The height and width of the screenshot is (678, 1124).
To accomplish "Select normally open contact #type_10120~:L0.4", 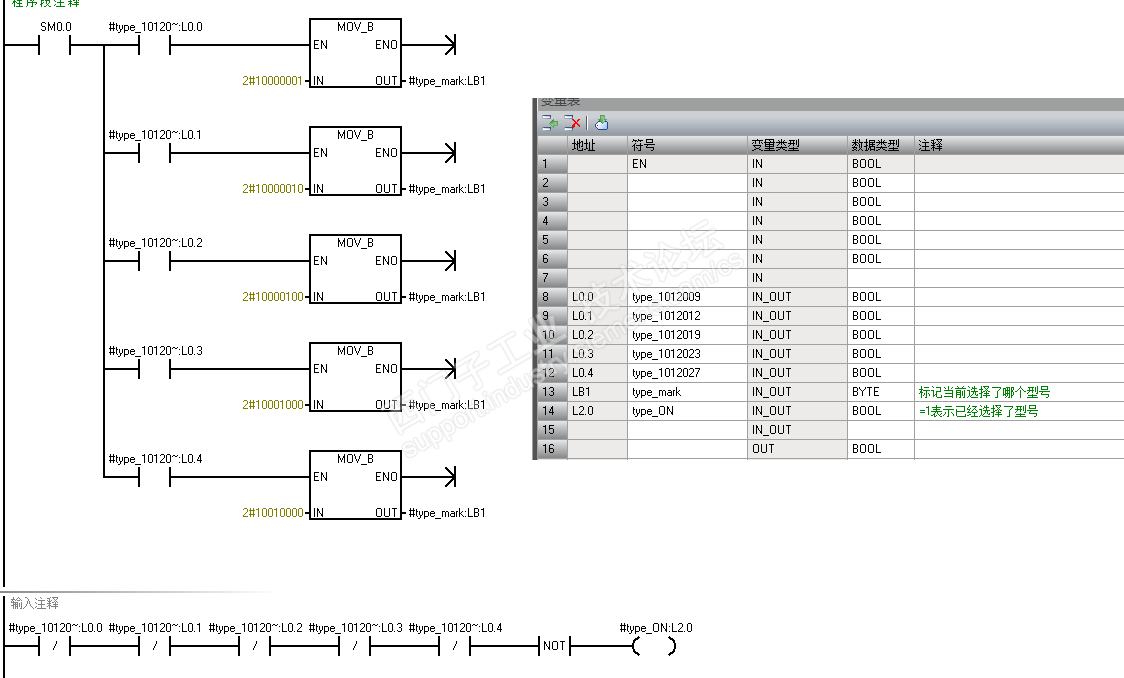I will coord(154,477).
